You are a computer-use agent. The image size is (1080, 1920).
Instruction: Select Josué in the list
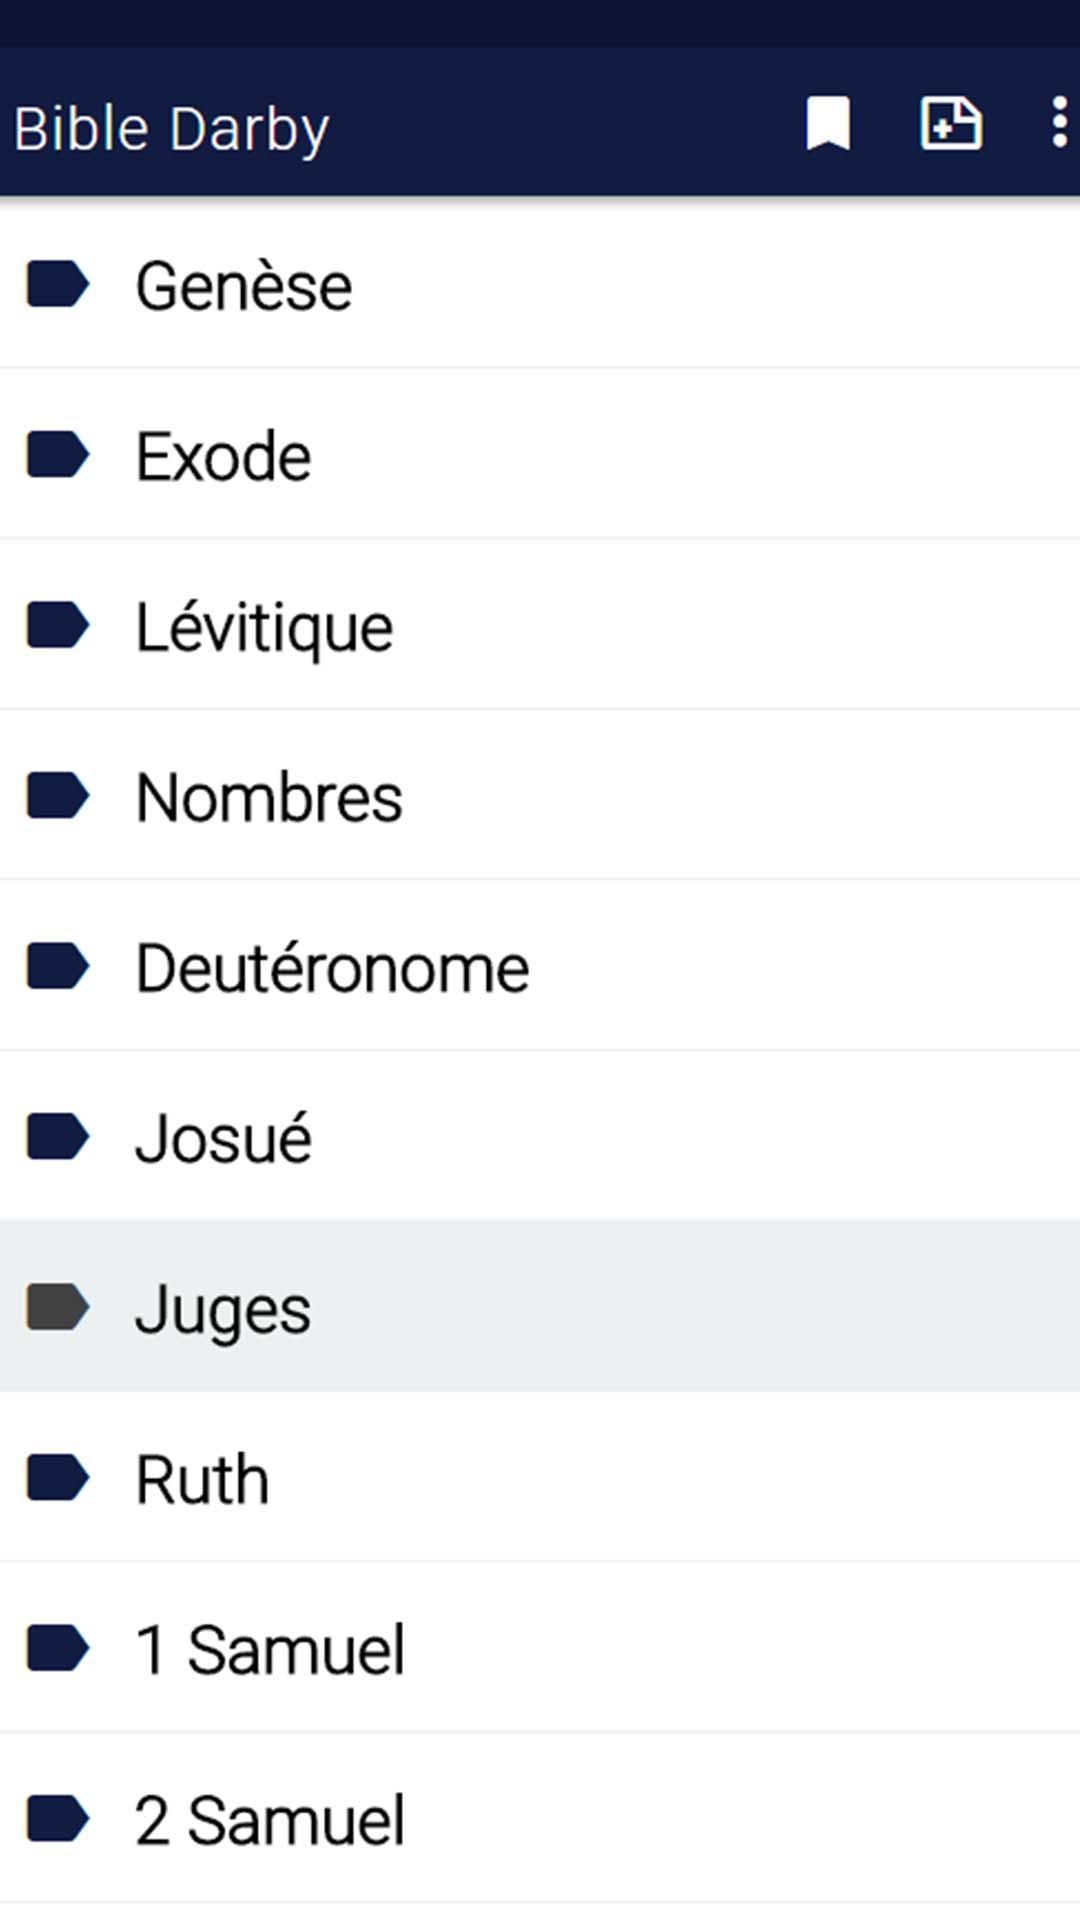coord(224,1138)
